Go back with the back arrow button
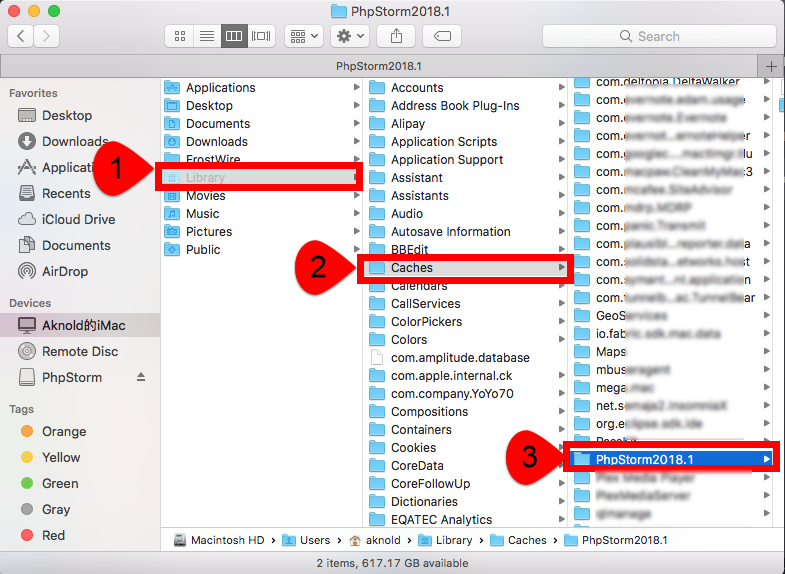The image size is (785, 574). pyautogui.click(x=21, y=36)
